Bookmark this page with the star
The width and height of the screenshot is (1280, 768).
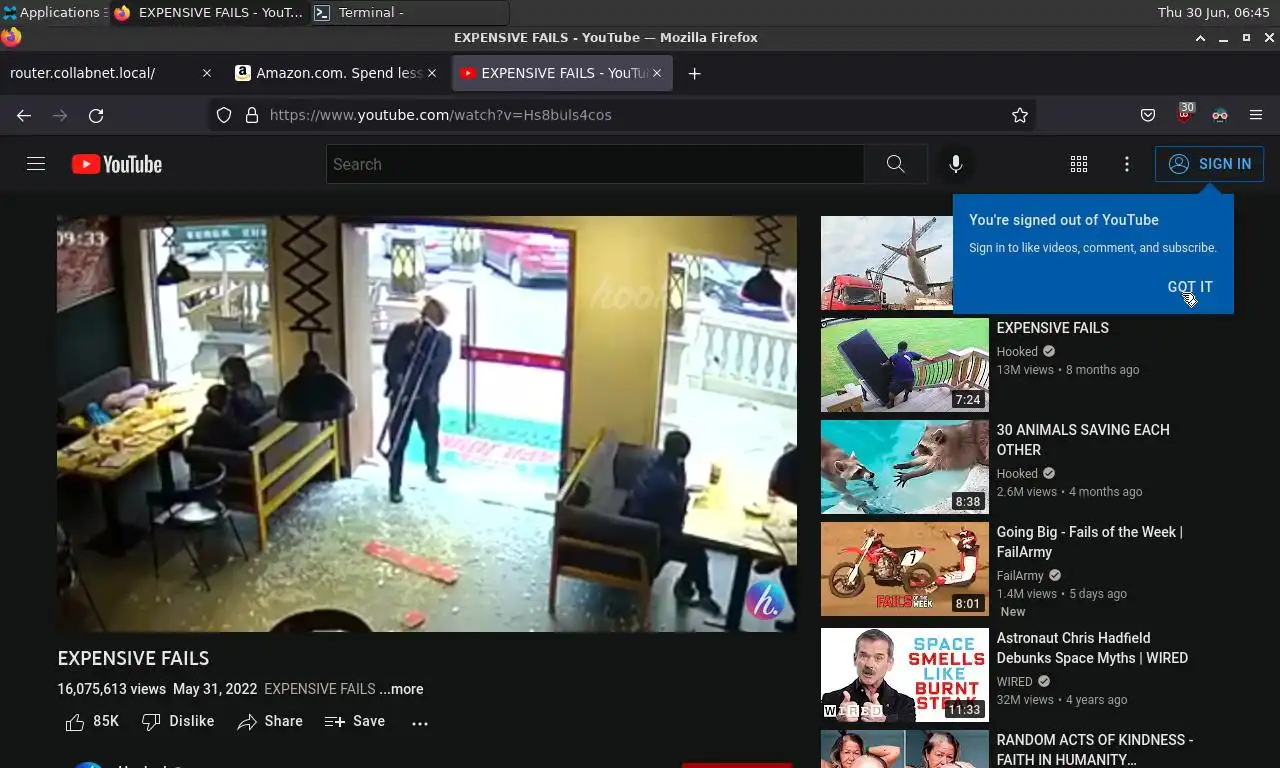point(1020,115)
